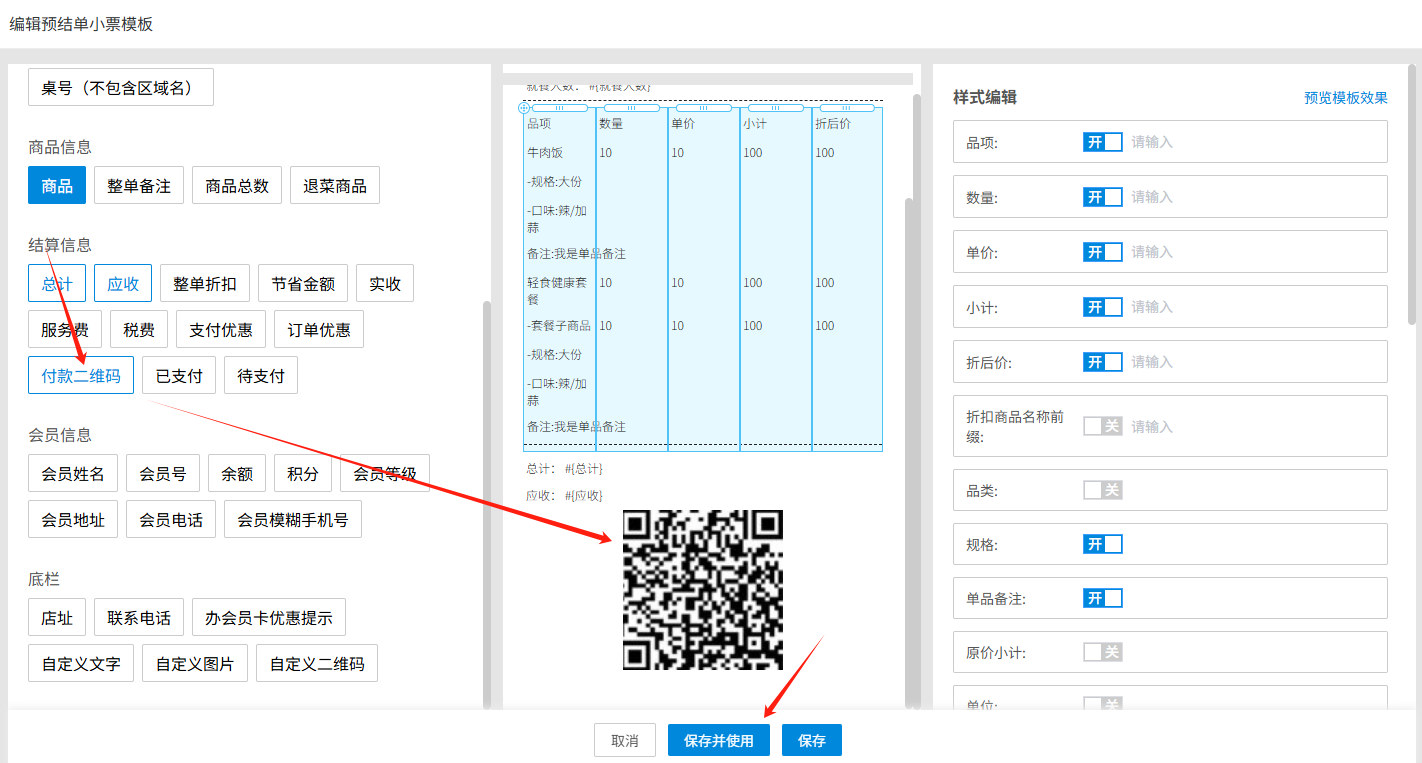Click the table move handle icon in preview

click(x=524, y=107)
